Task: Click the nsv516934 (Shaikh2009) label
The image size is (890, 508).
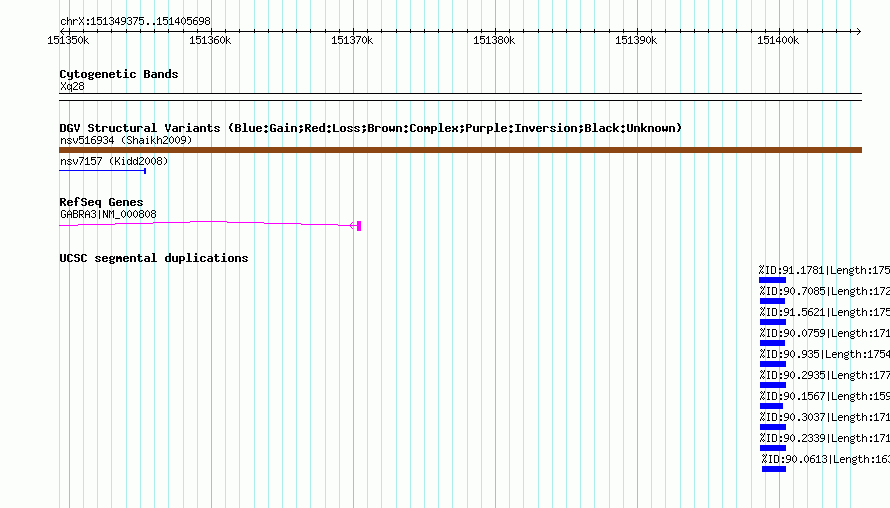Action: point(126,140)
